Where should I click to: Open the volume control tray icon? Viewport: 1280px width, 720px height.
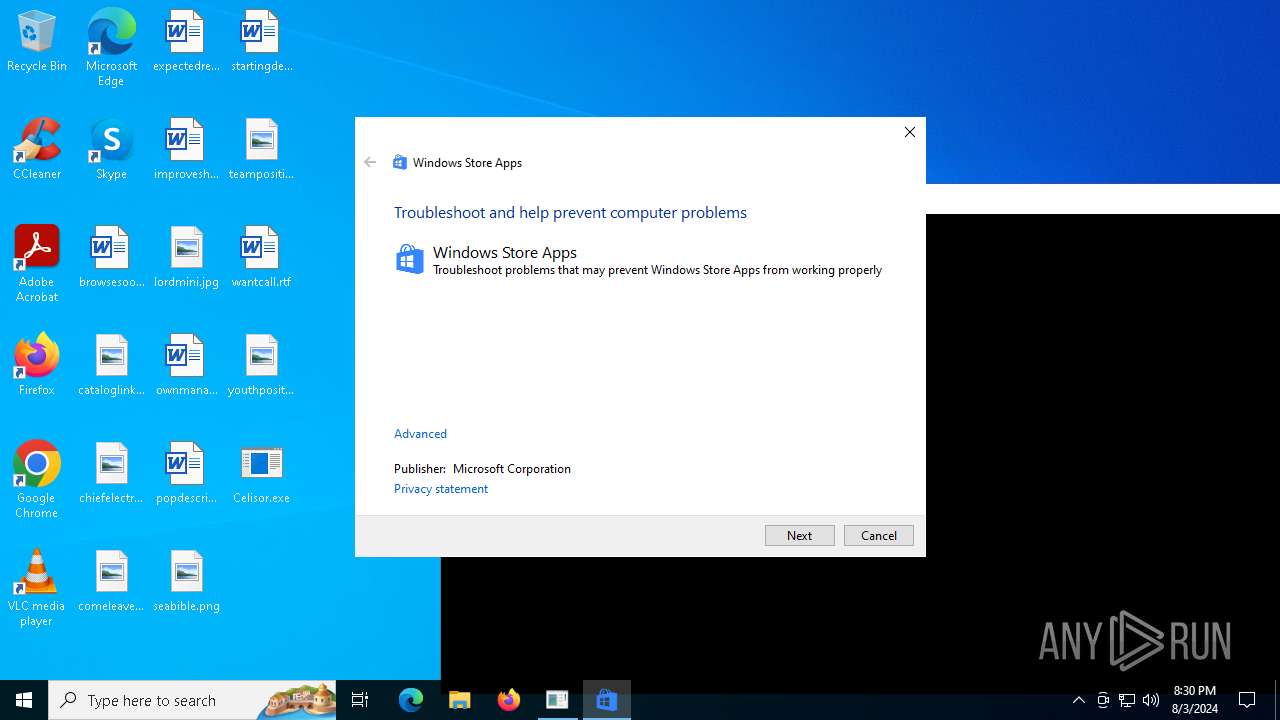[1151, 700]
